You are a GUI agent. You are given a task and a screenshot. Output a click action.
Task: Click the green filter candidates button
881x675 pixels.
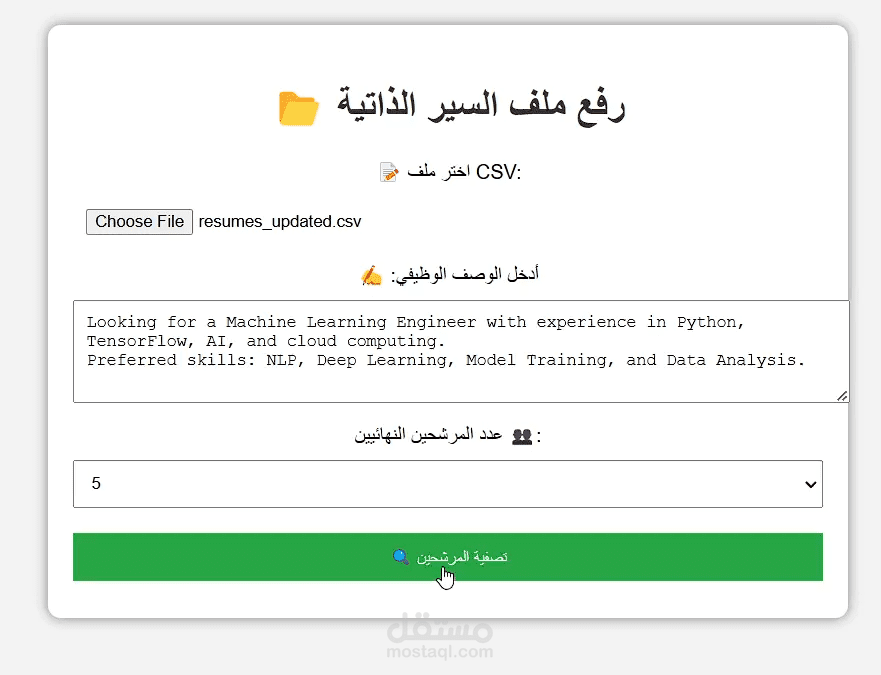[447, 557]
